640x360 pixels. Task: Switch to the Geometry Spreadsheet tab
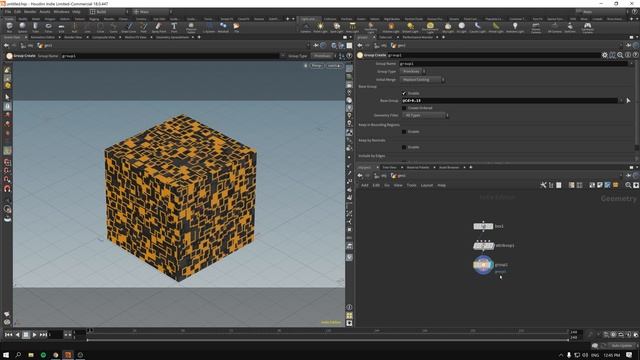(172, 37)
